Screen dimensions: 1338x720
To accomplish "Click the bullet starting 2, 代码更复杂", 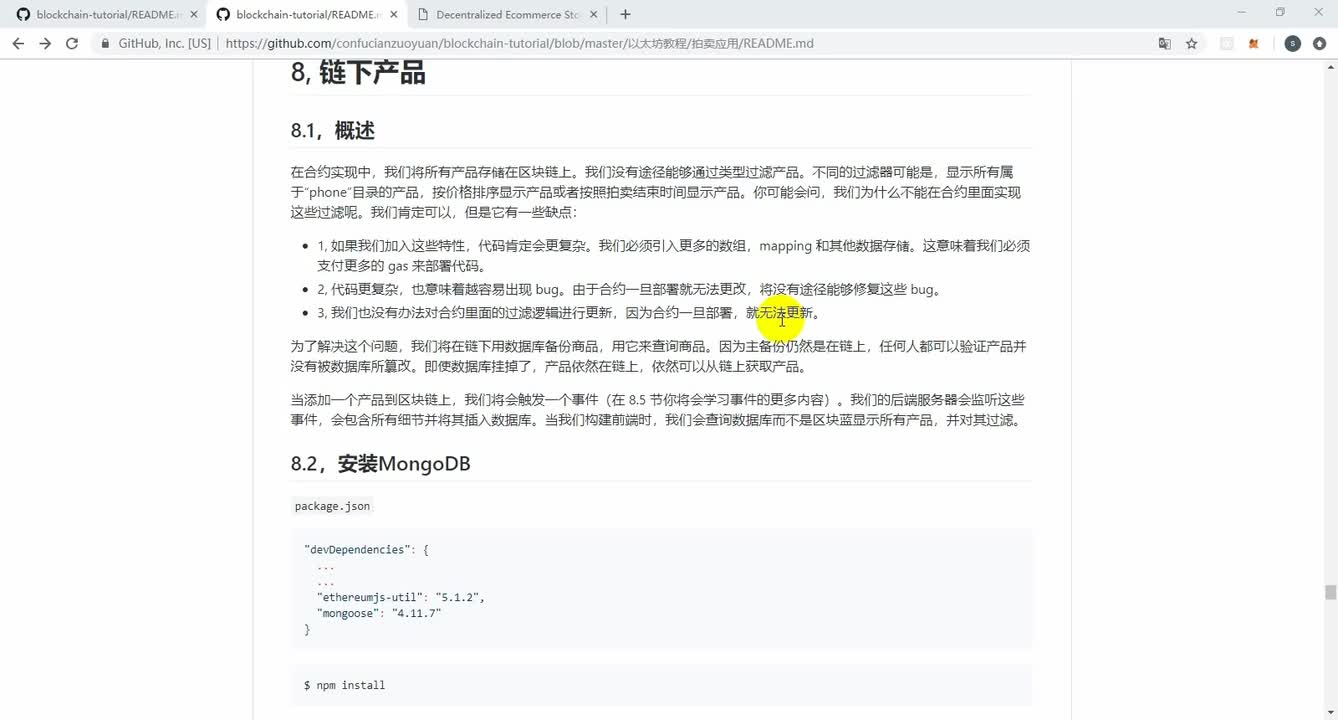I will click(x=631, y=290).
